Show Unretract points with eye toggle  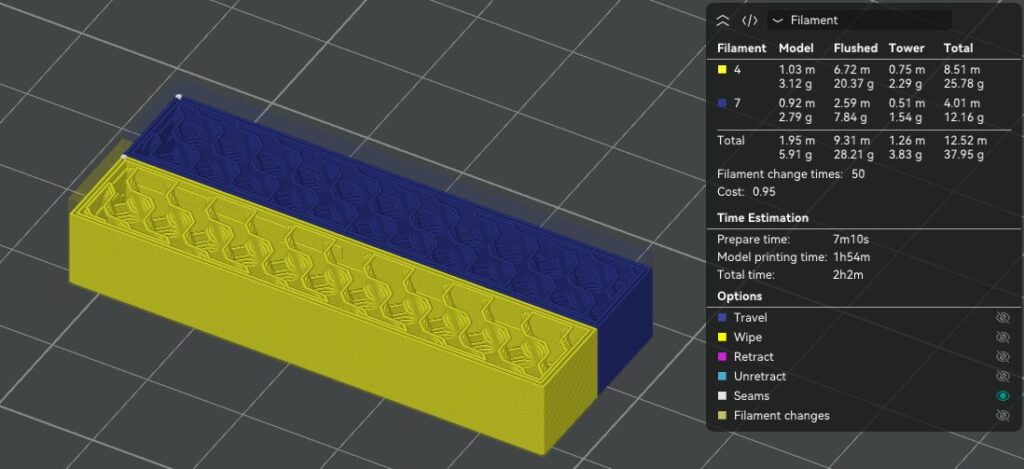point(1002,376)
